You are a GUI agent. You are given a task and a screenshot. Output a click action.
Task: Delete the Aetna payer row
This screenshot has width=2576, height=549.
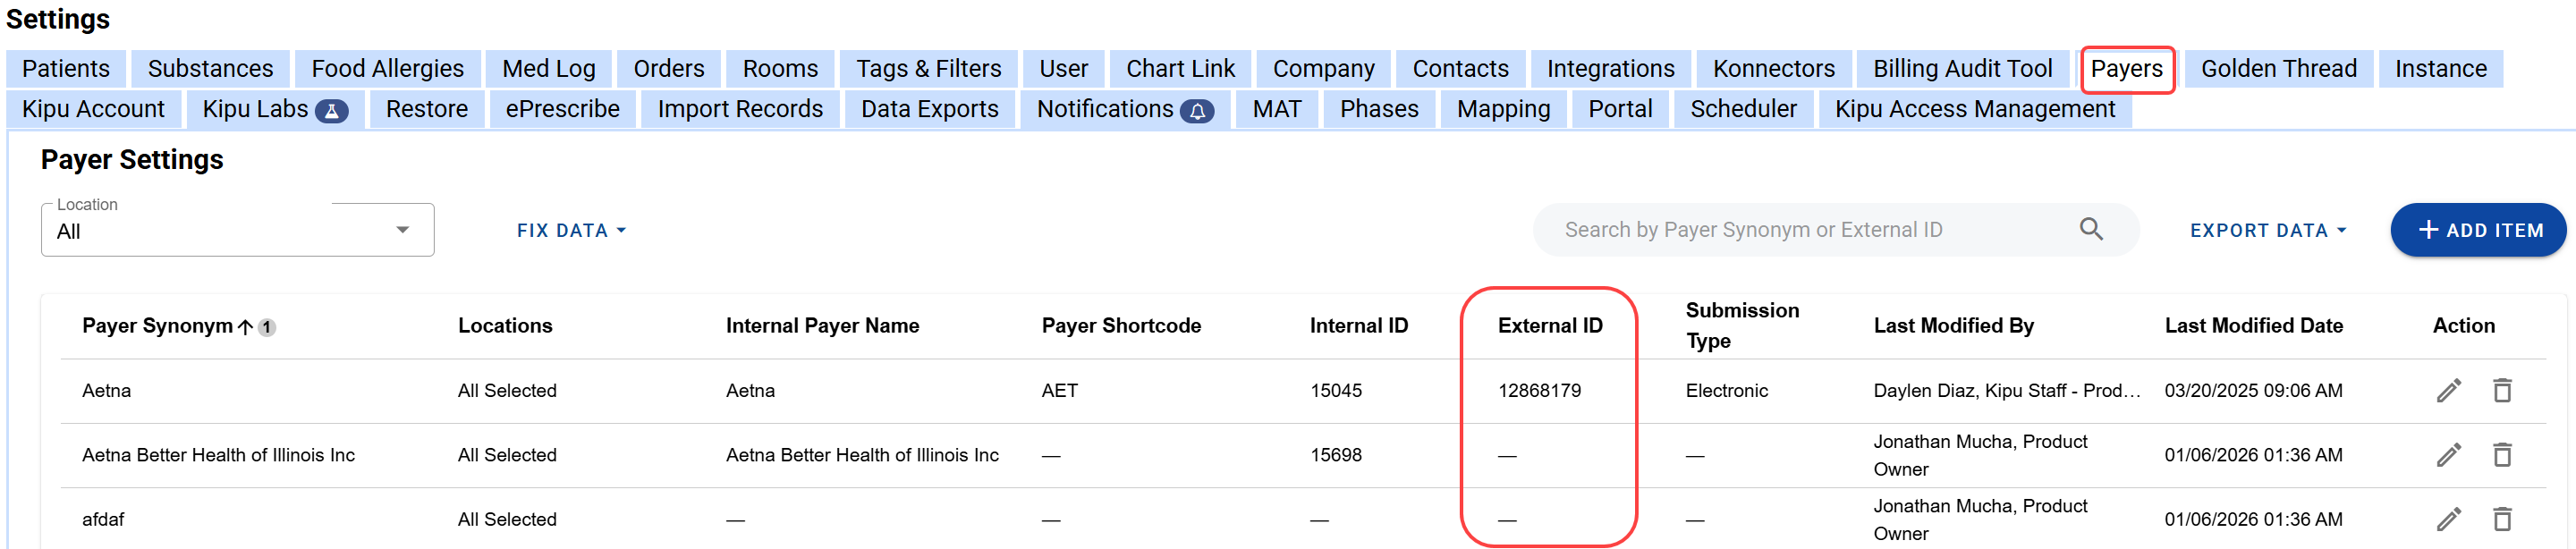click(2502, 390)
